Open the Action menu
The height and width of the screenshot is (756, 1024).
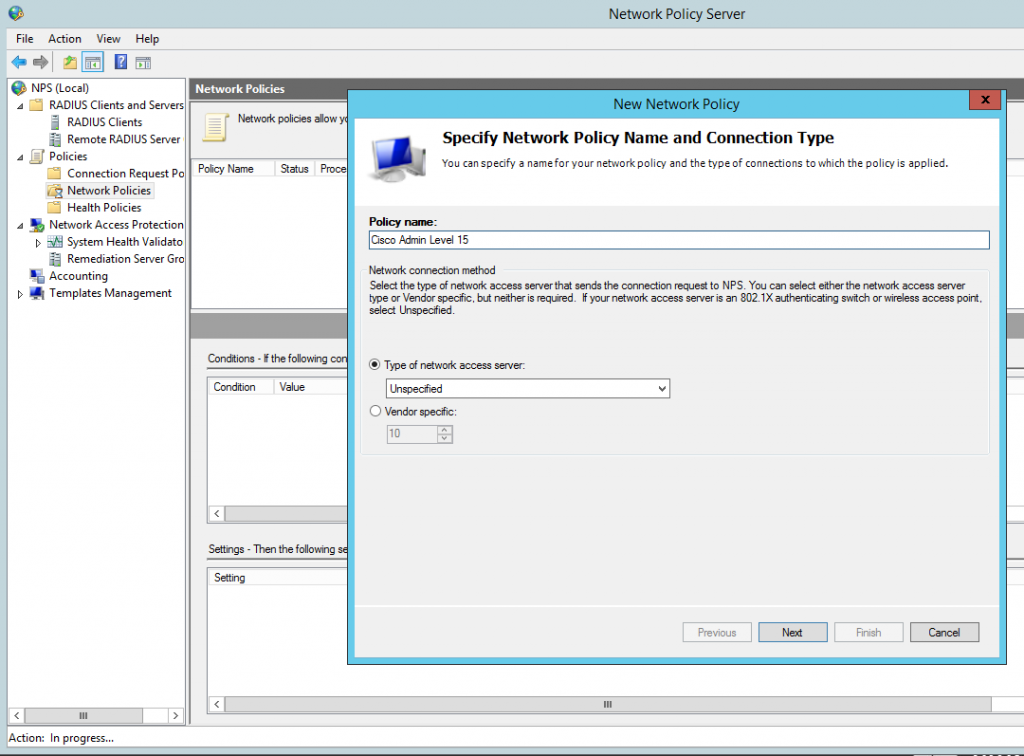pyautogui.click(x=64, y=38)
